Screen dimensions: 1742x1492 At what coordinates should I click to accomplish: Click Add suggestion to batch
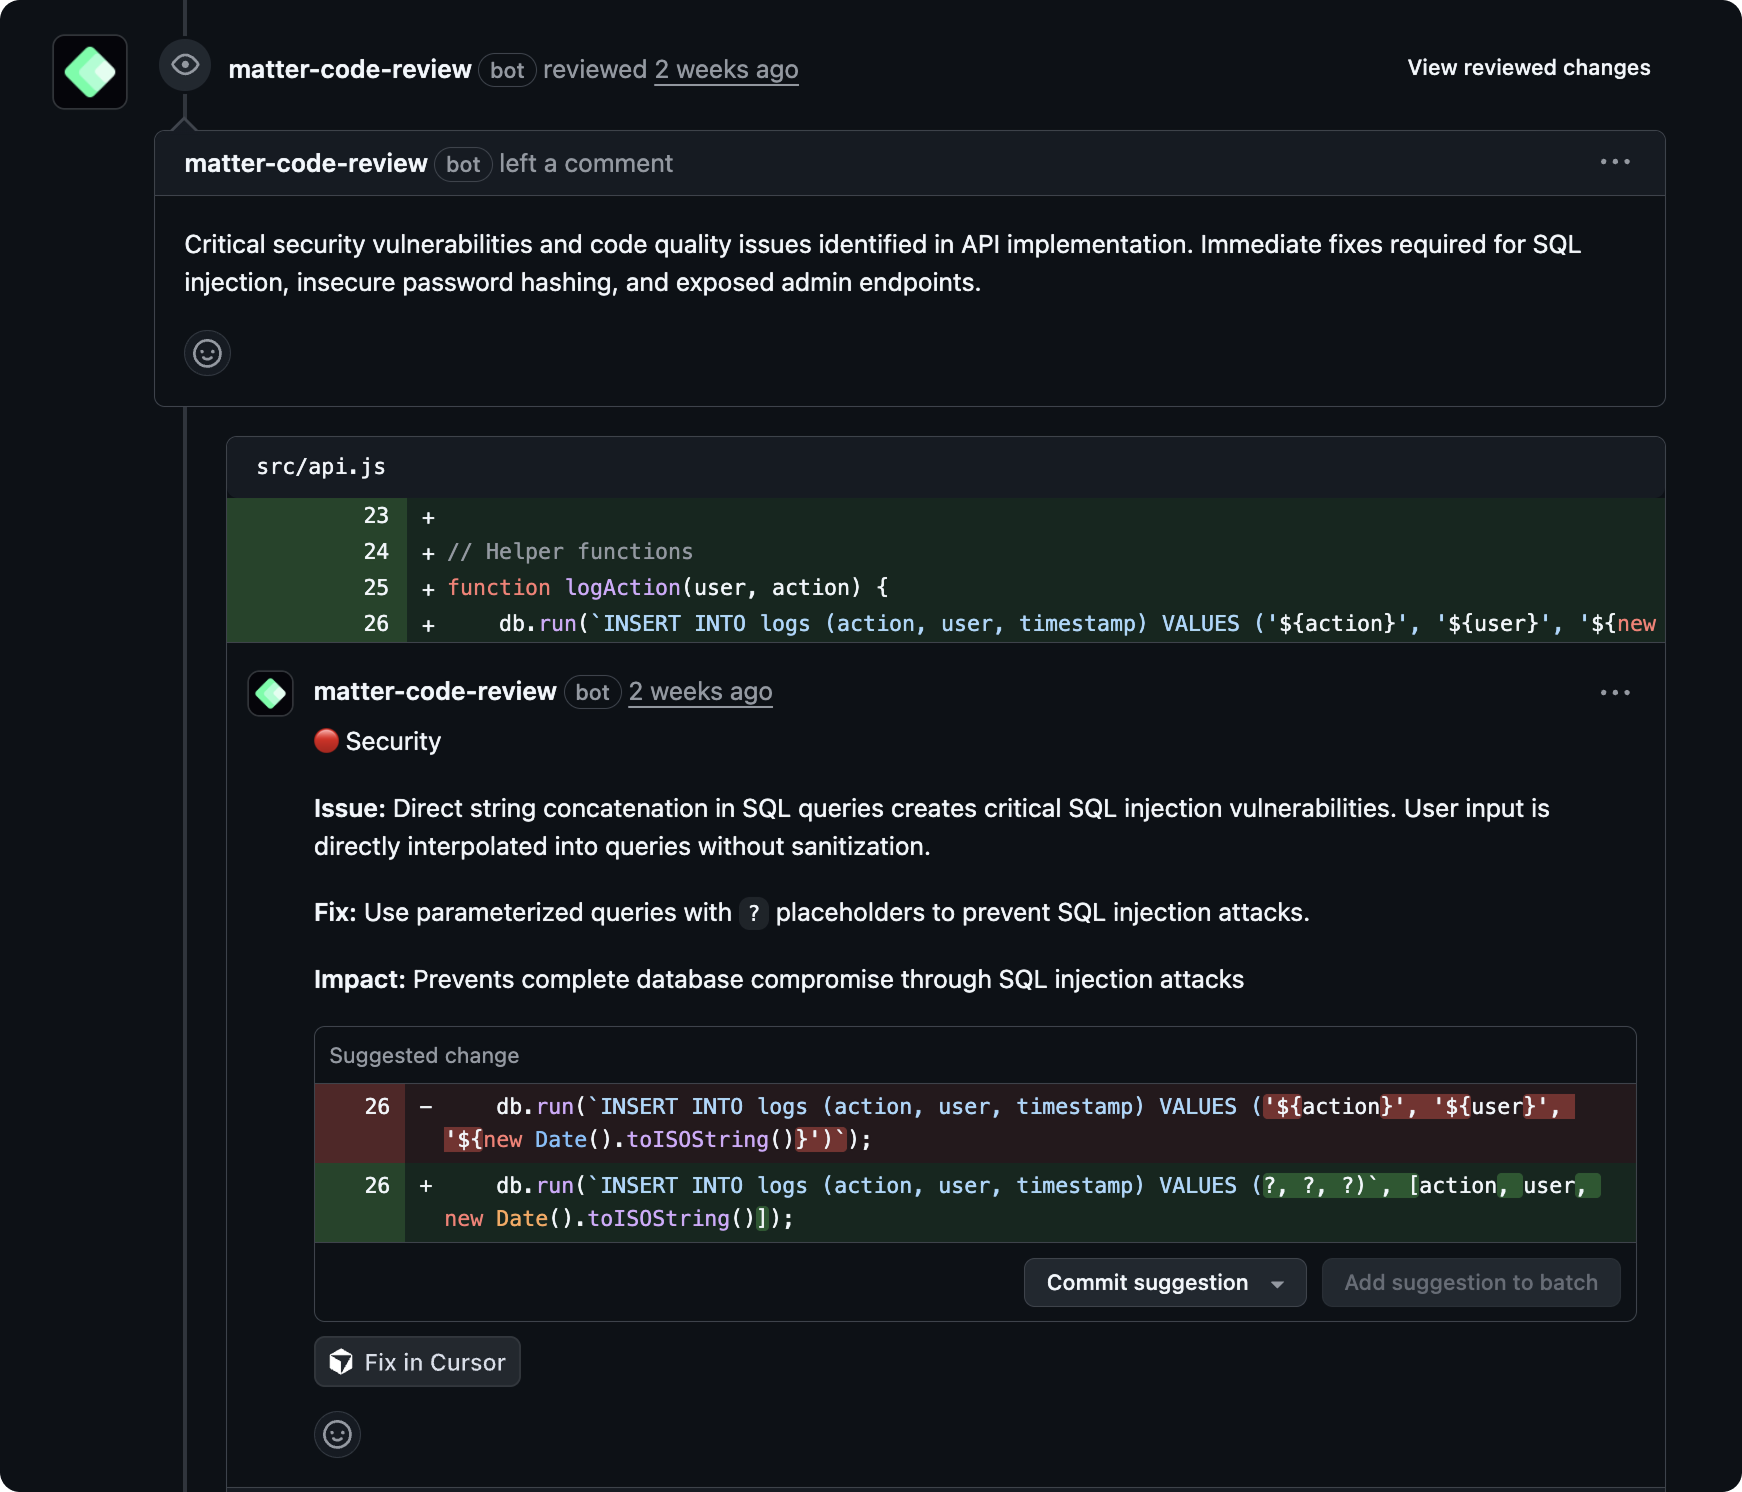click(1470, 1282)
